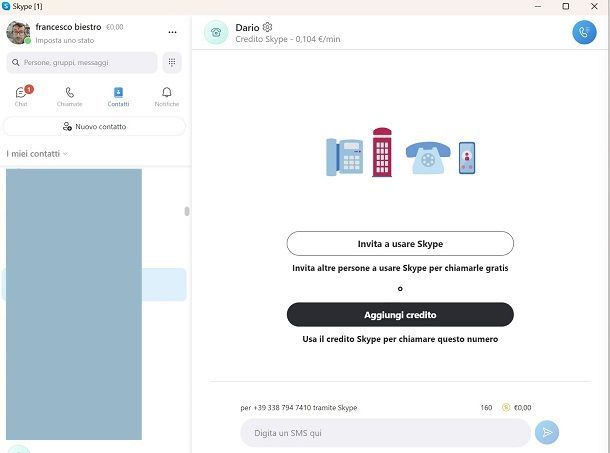Click the contacts list scrollbar thumb
This screenshot has height=453, width=610.
point(187,211)
